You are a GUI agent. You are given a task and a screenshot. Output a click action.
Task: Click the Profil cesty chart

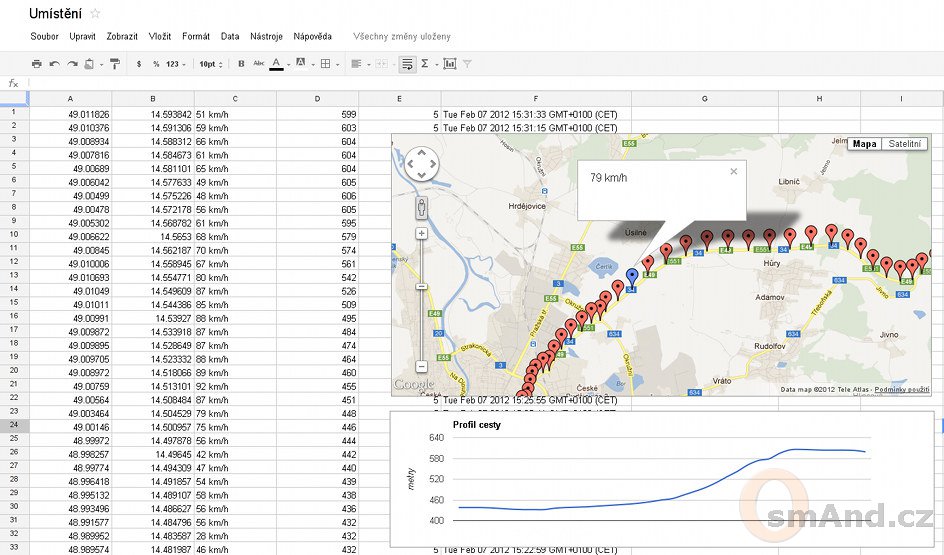[x=662, y=479]
